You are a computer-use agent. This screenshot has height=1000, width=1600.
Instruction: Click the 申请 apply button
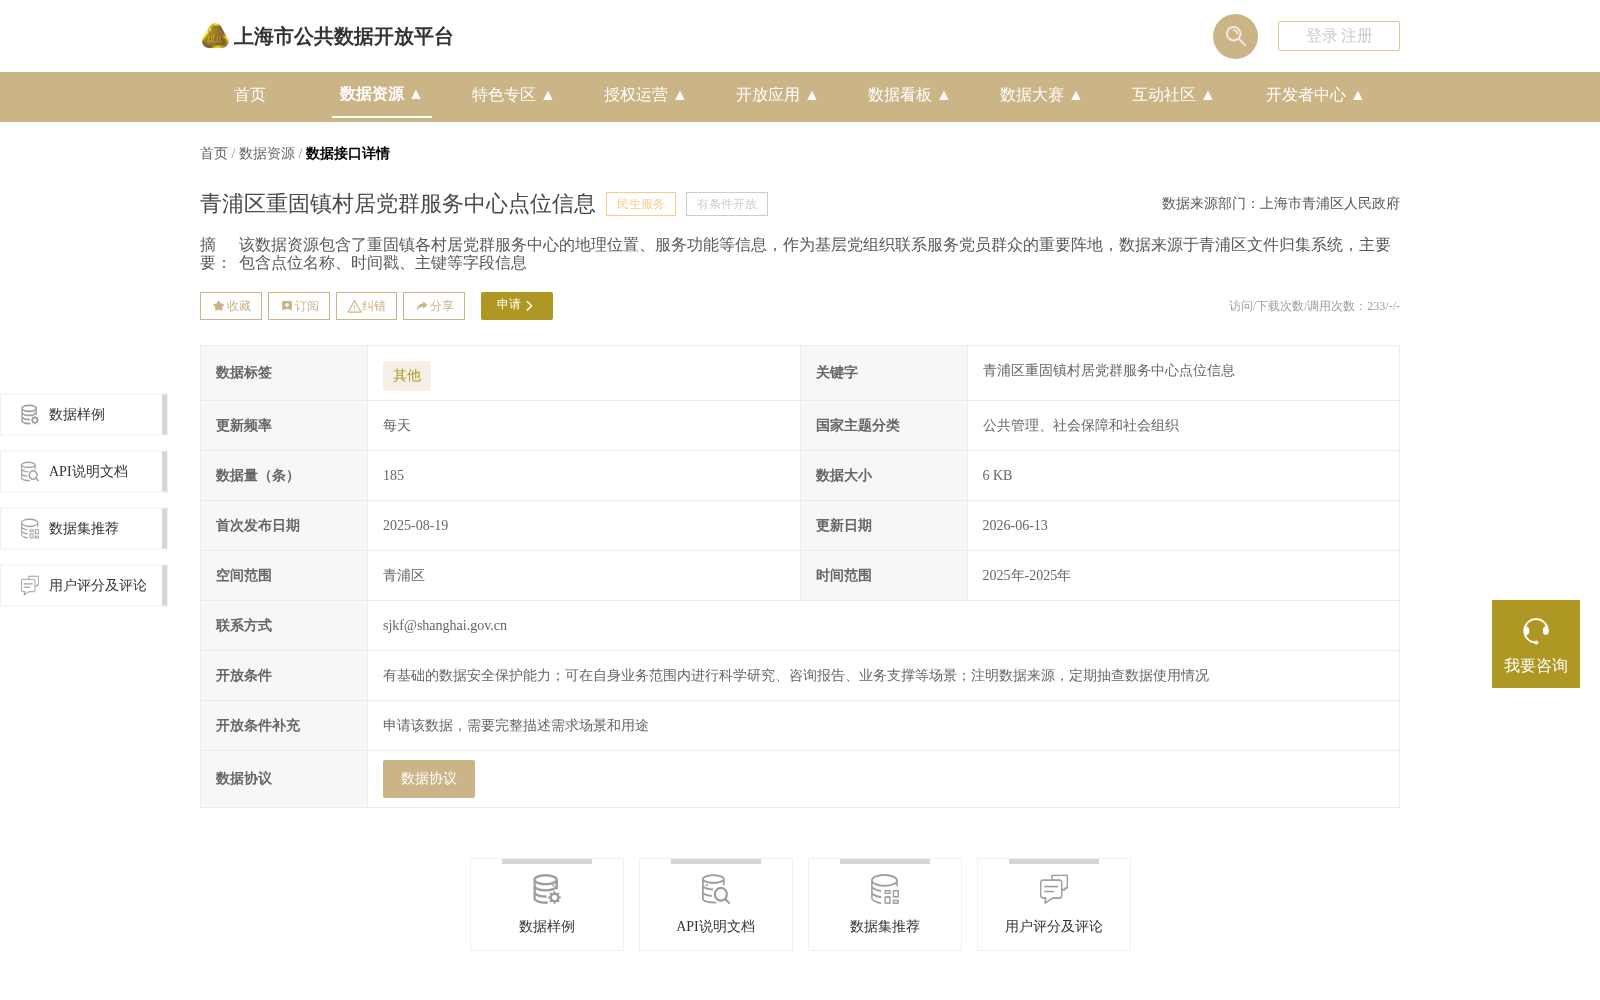point(517,306)
